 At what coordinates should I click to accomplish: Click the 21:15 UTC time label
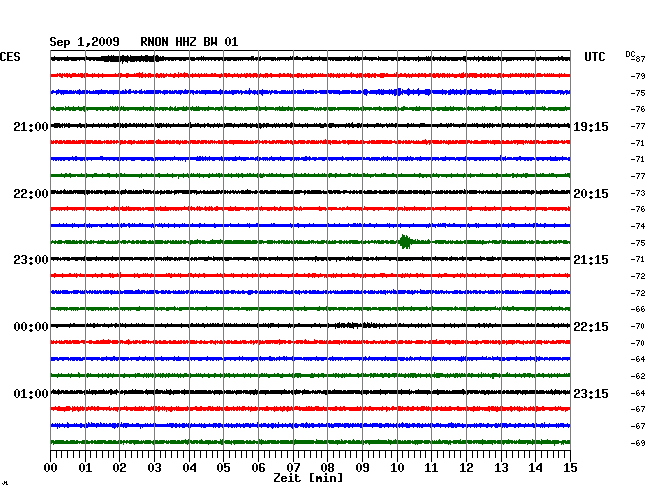pos(591,260)
